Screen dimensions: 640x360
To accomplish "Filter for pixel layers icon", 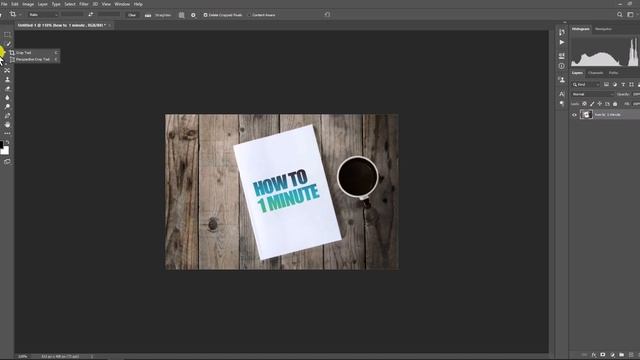I will click(x=607, y=84).
